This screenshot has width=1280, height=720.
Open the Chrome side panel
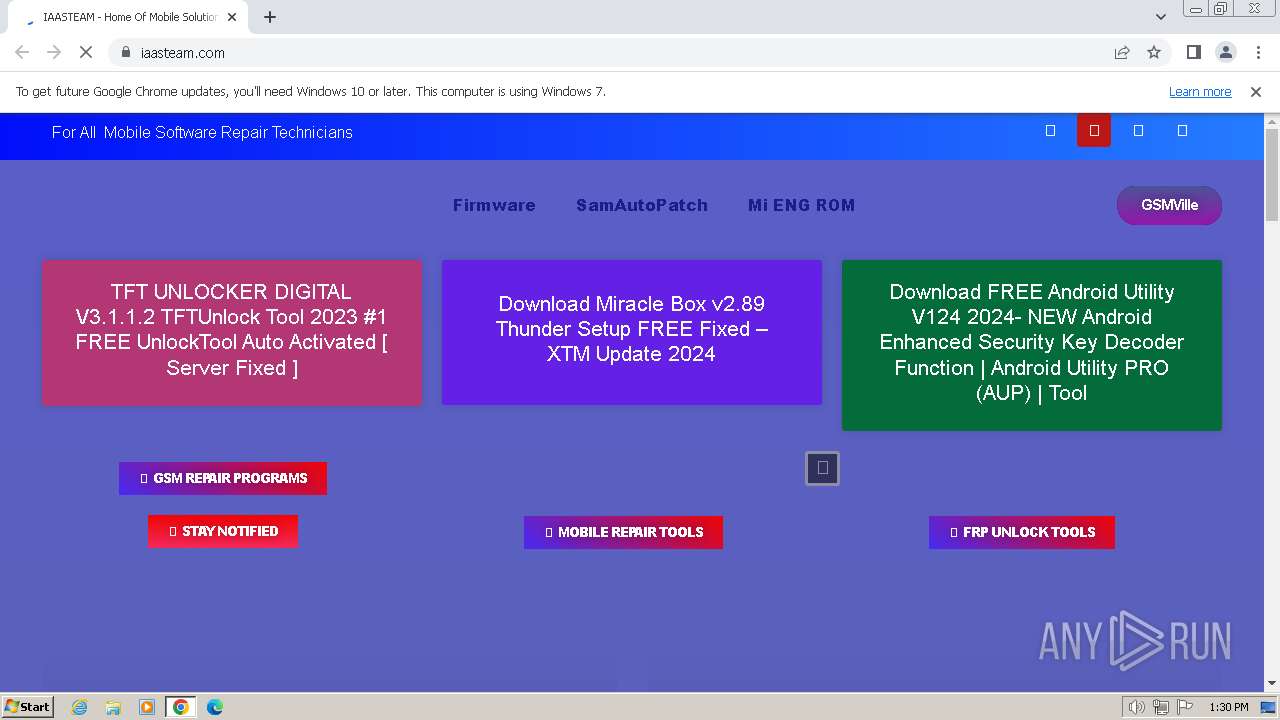coord(1193,52)
